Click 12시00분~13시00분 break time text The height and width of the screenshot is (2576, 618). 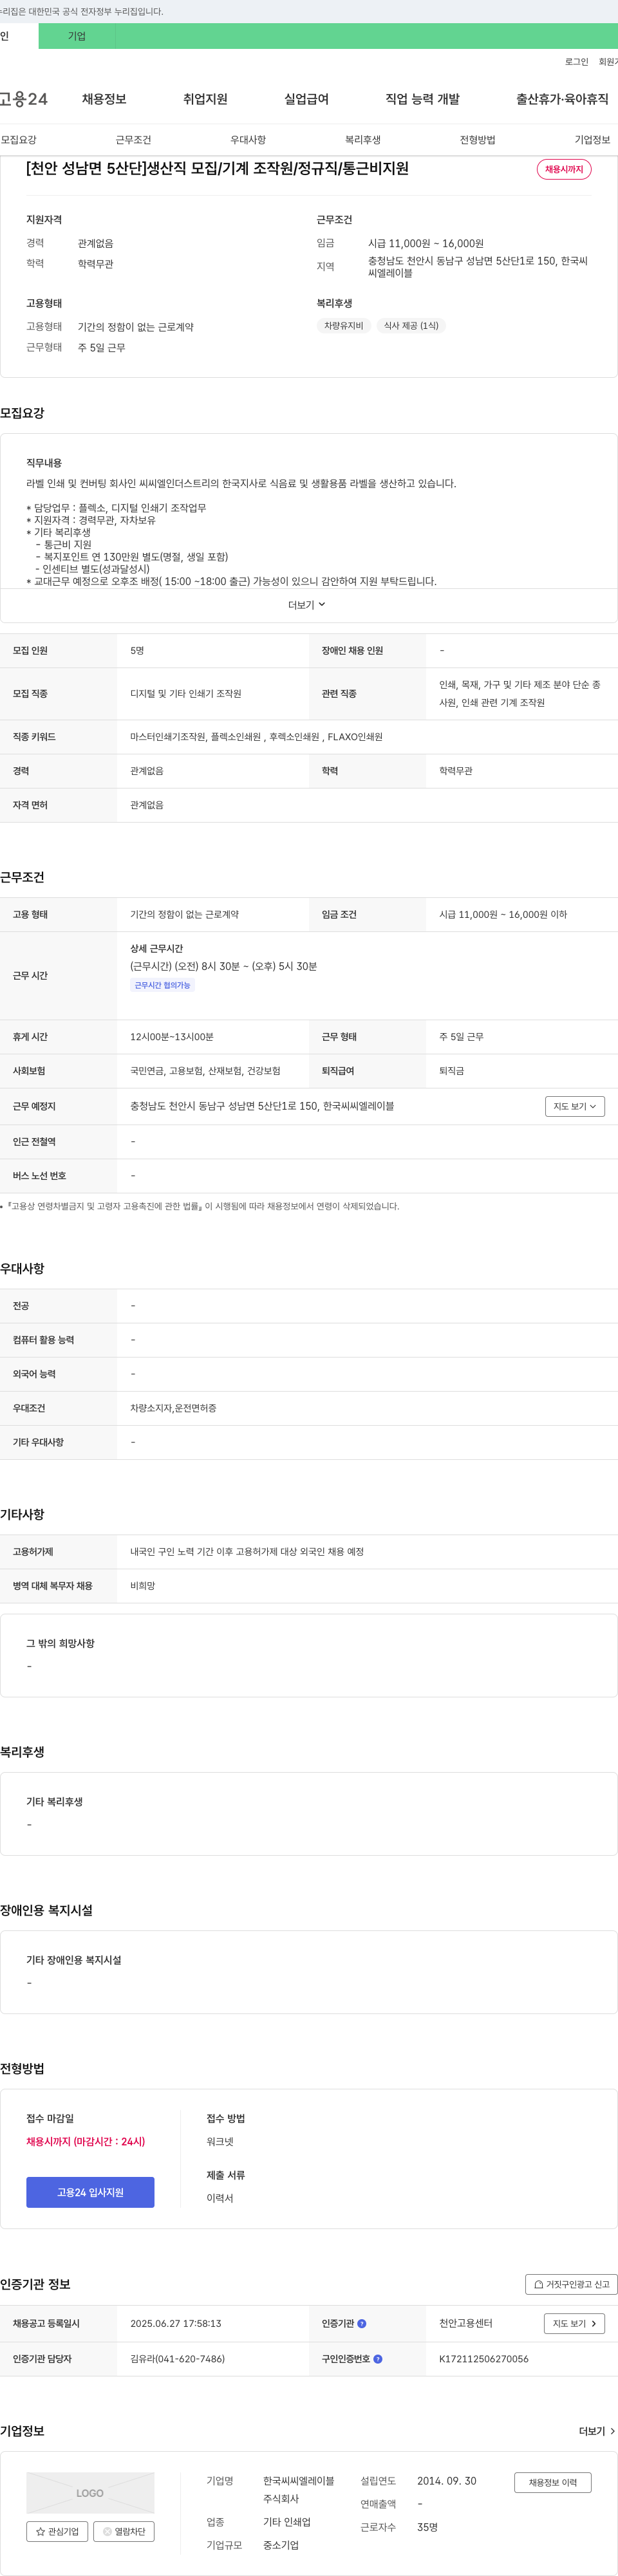pos(172,1036)
